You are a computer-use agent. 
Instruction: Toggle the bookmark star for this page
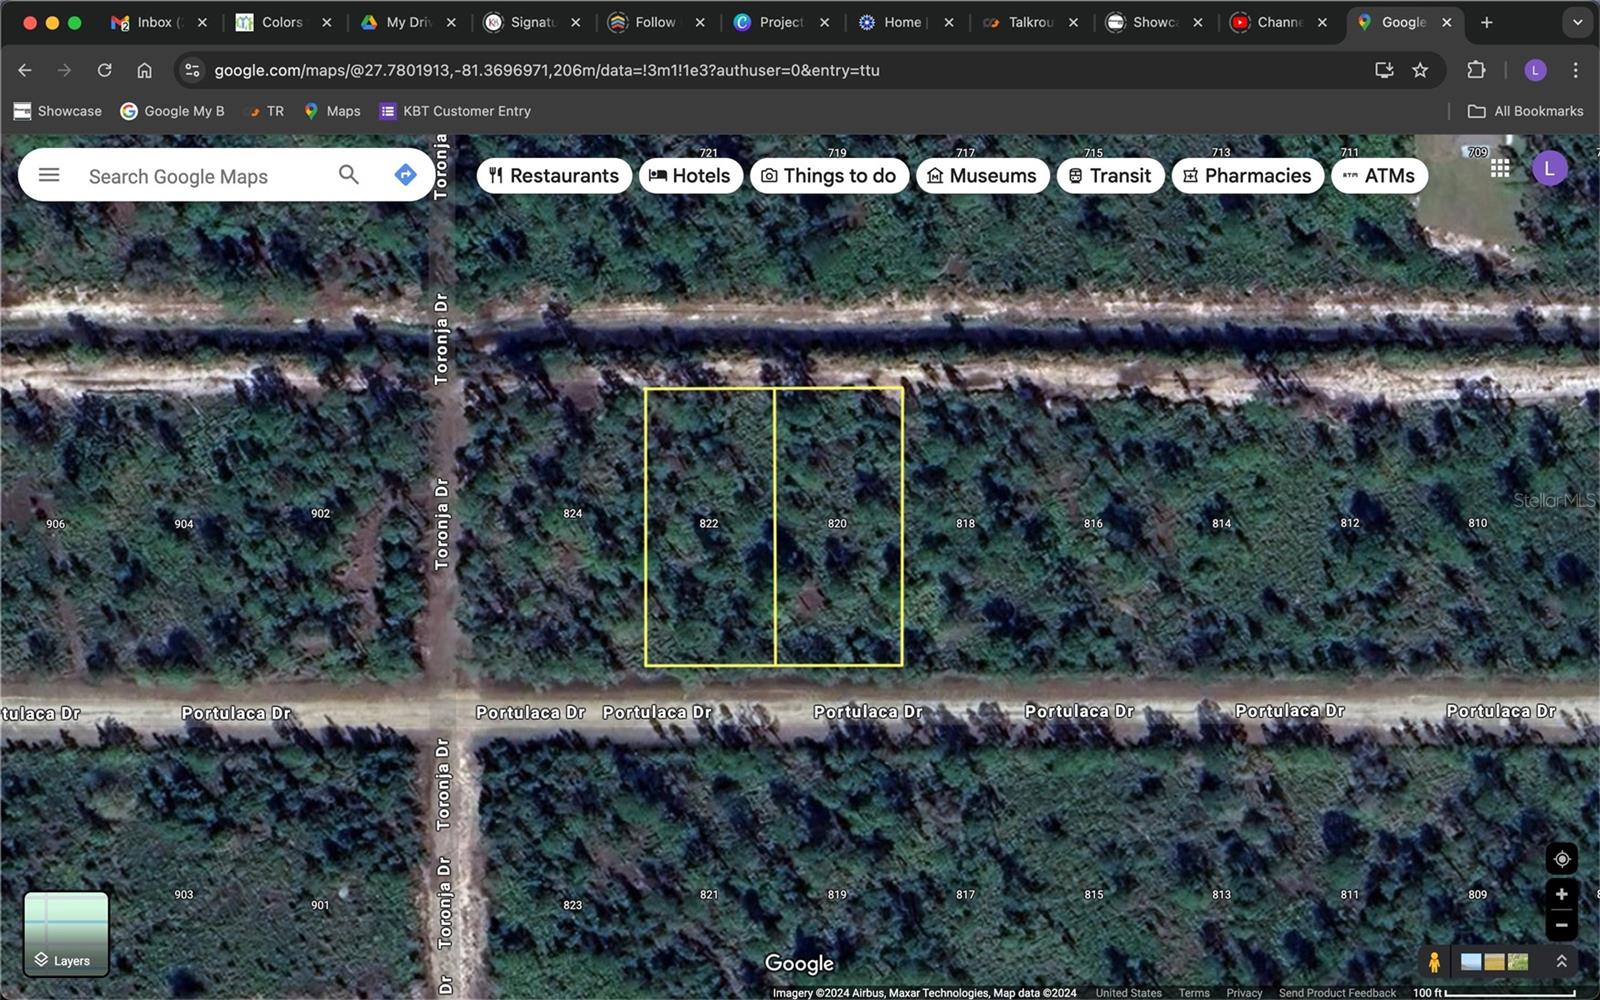pos(1420,70)
